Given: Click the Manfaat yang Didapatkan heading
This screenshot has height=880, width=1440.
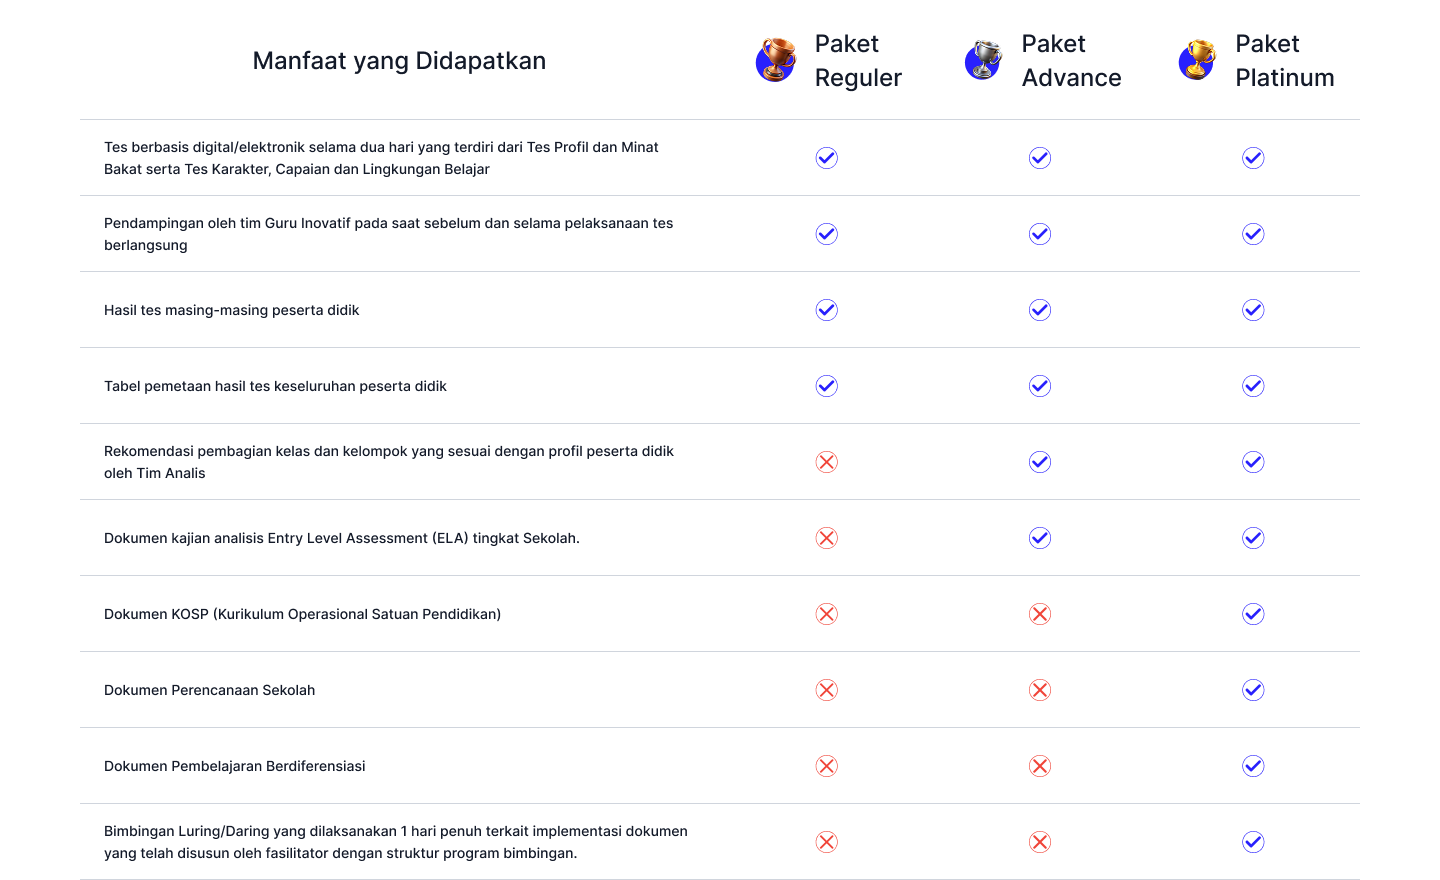Looking at the screenshot, I should (x=399, y=61).
